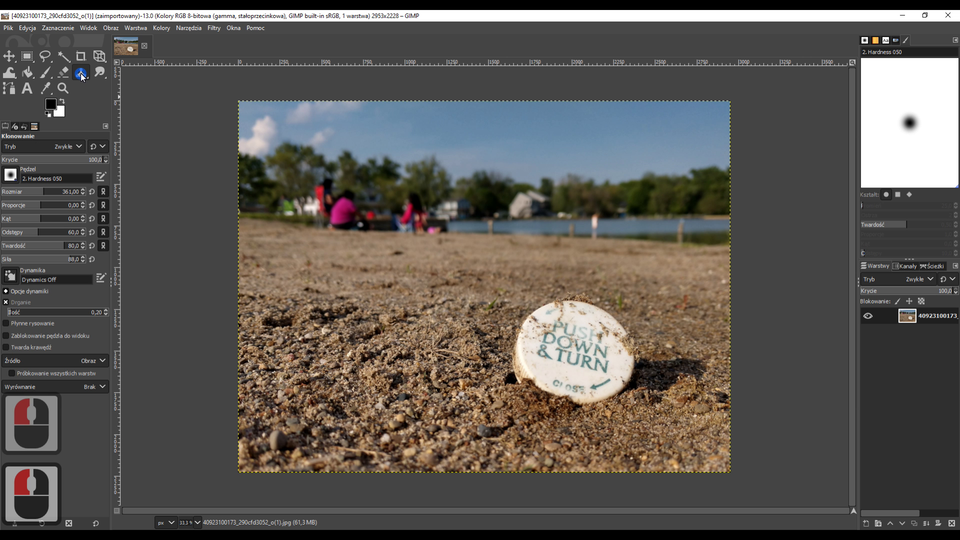Select the Paintbrush tool
The width and height of the screenshot is (960, 540).
coord(45,73)
